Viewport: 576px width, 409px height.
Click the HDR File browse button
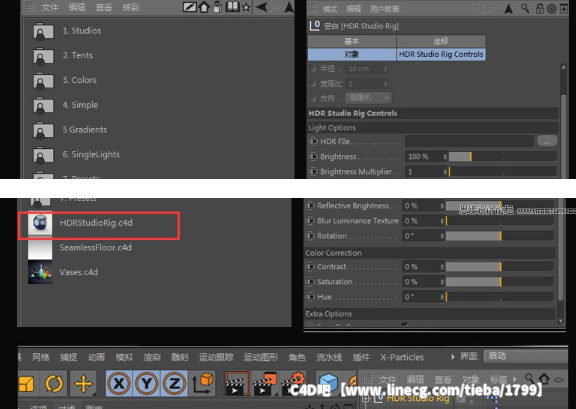547,141
